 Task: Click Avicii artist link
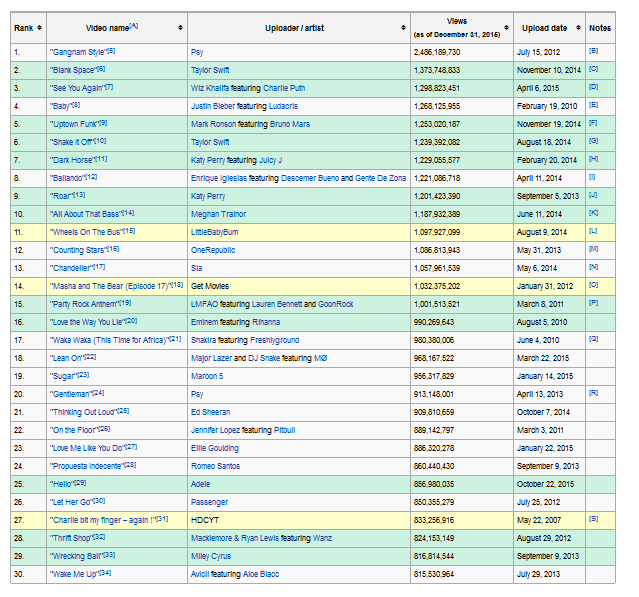(200, 574)
